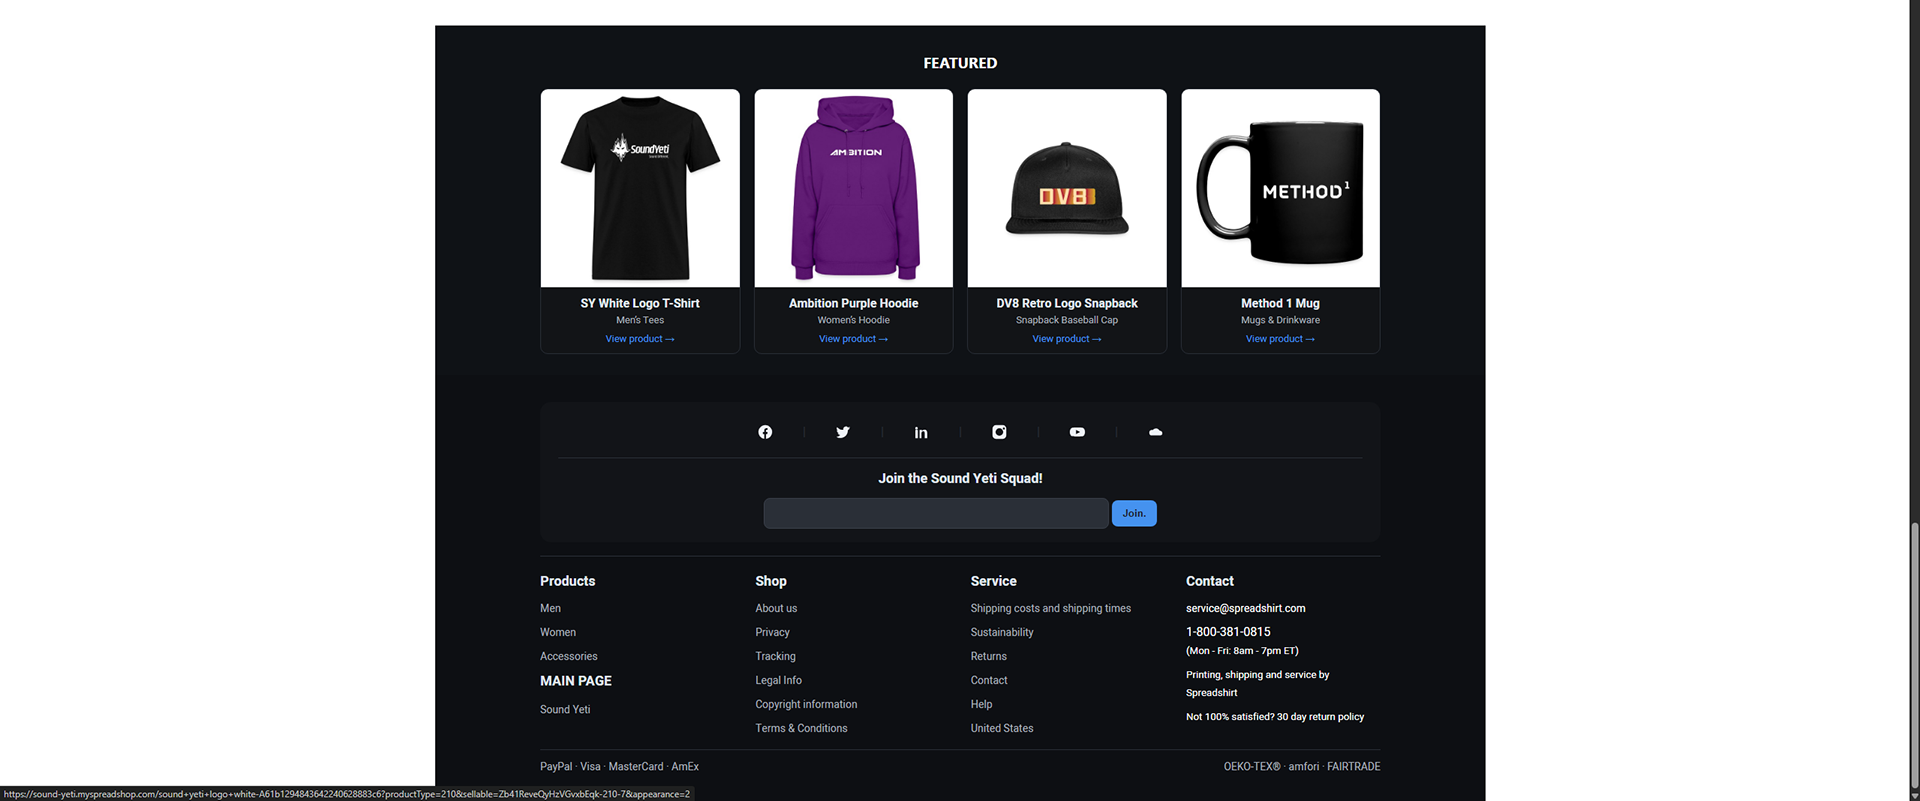This screenshot has height=801, width=1920.
Task: Click the PayPal payment method text
Action: [x=556, y=767]
